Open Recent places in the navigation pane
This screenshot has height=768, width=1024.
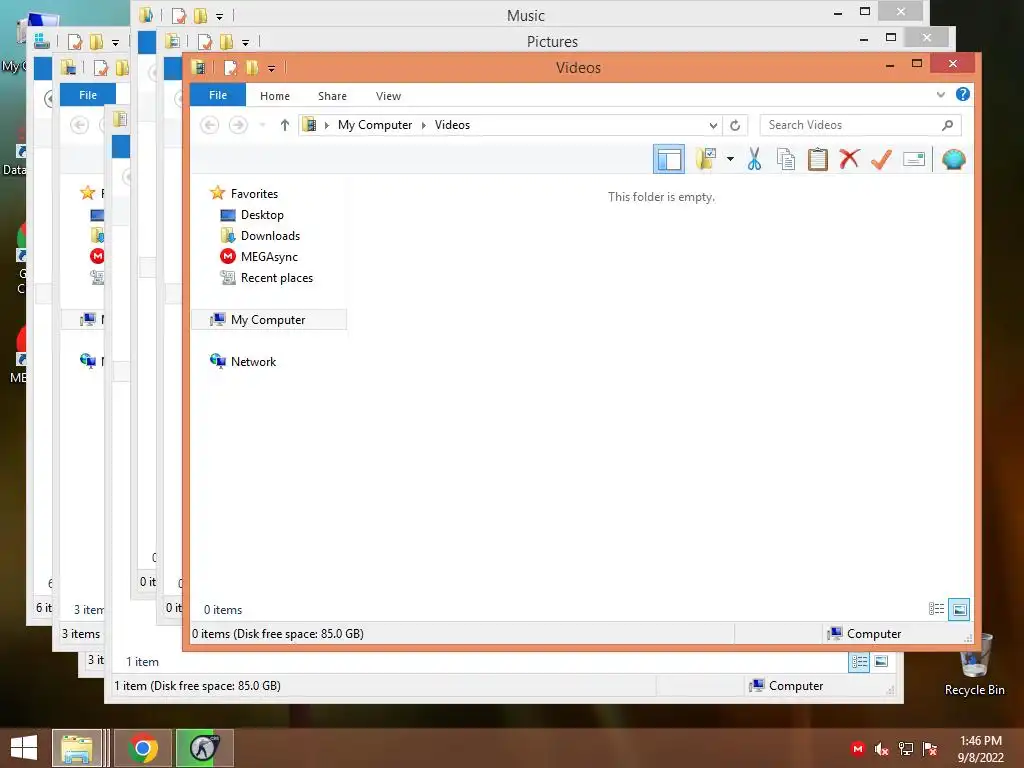276,278
